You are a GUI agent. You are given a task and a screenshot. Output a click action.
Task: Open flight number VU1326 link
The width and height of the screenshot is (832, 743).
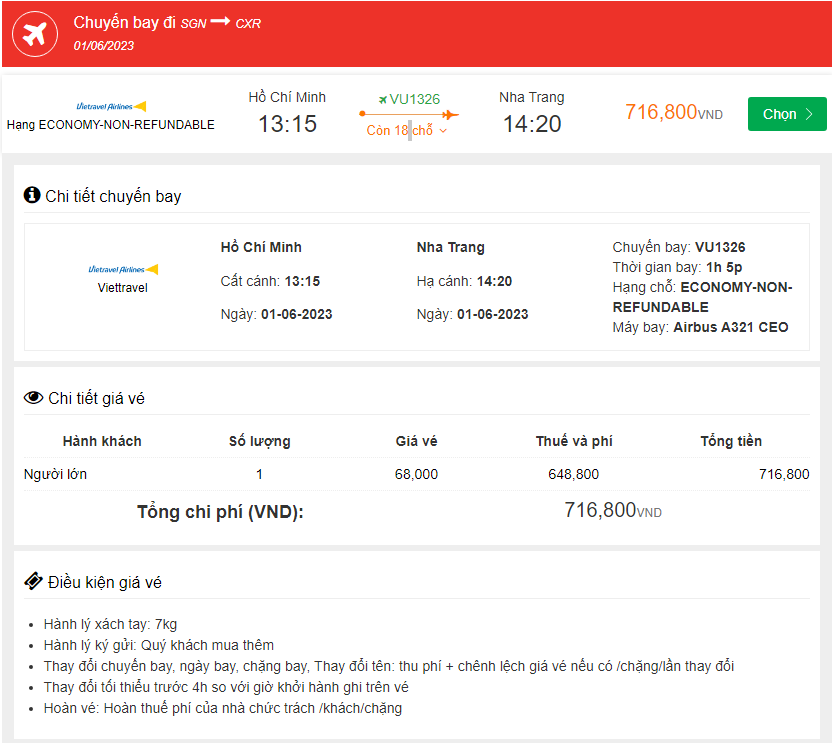[414, 99]
